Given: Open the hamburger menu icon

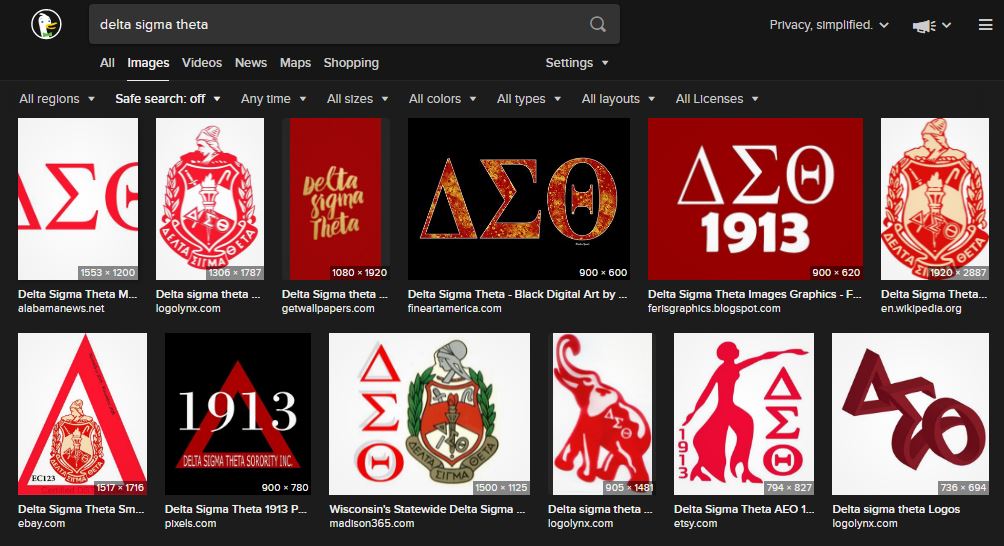Looking at the screenshot, I should (x=985, y=25).
